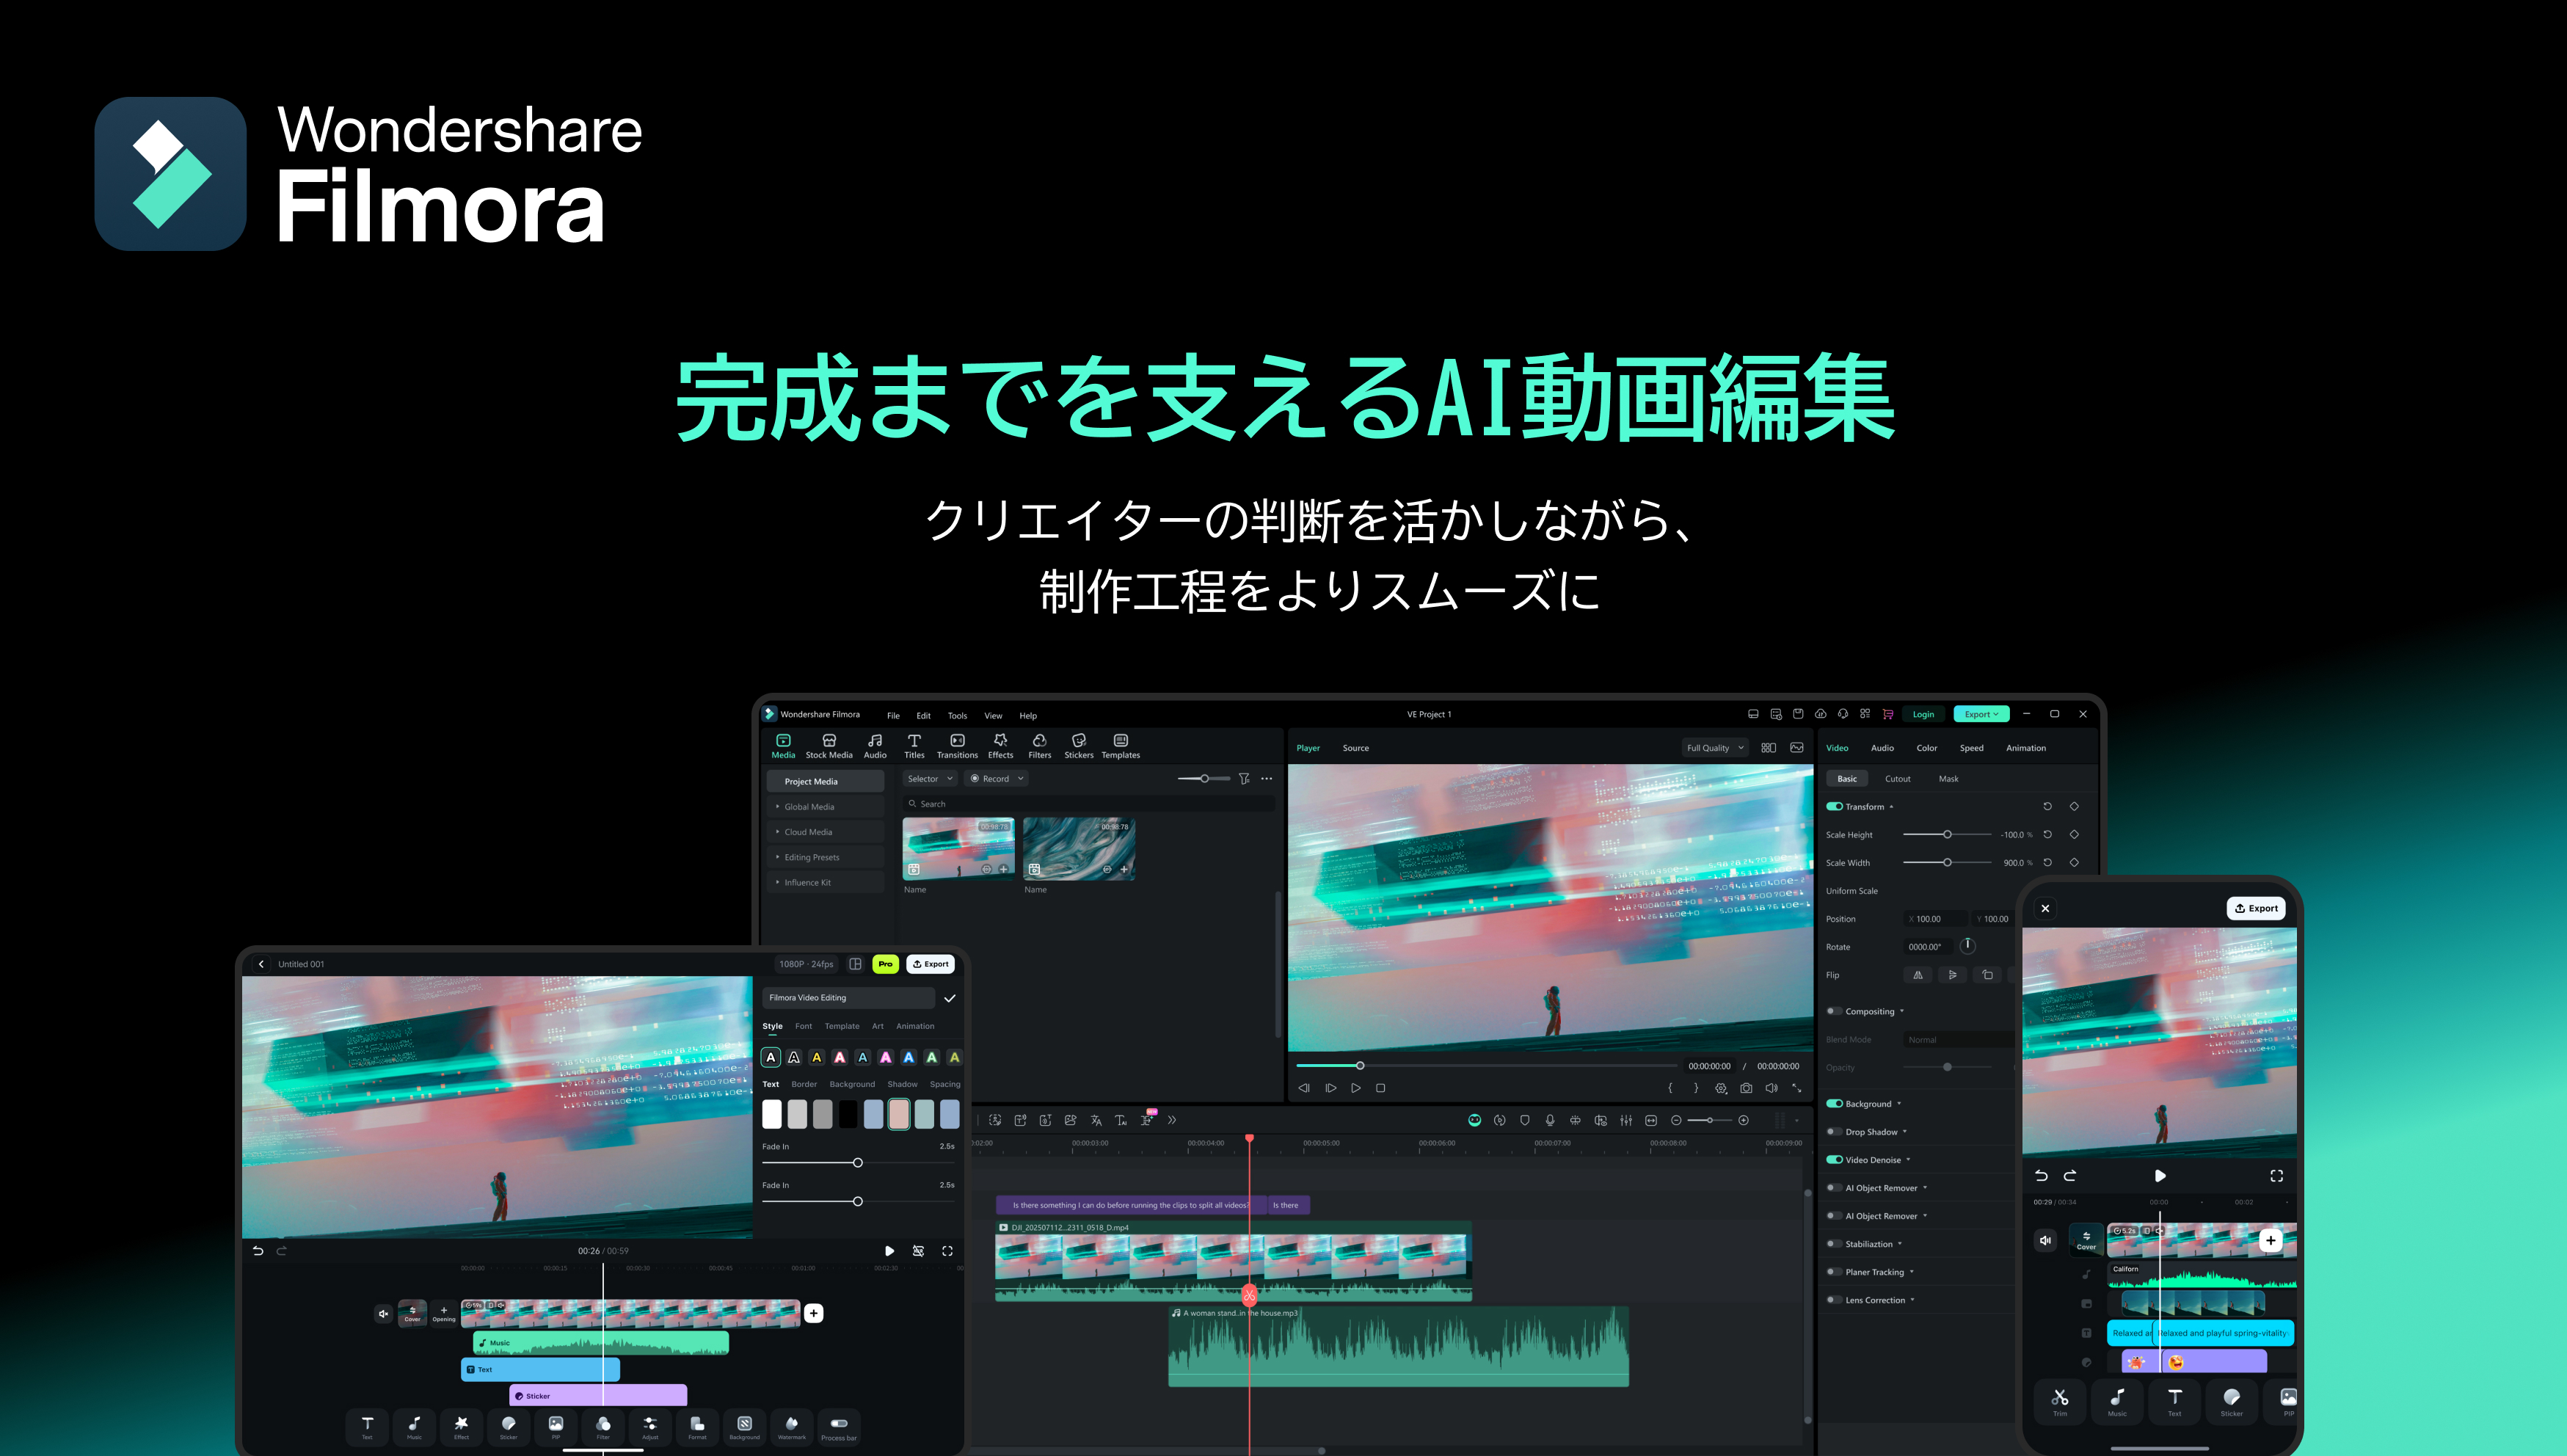Viewport: 2567px width, 1456px height.
Task: Click the filter icon in media panel
Action: pyautogui.click(x=1244, y=778)
